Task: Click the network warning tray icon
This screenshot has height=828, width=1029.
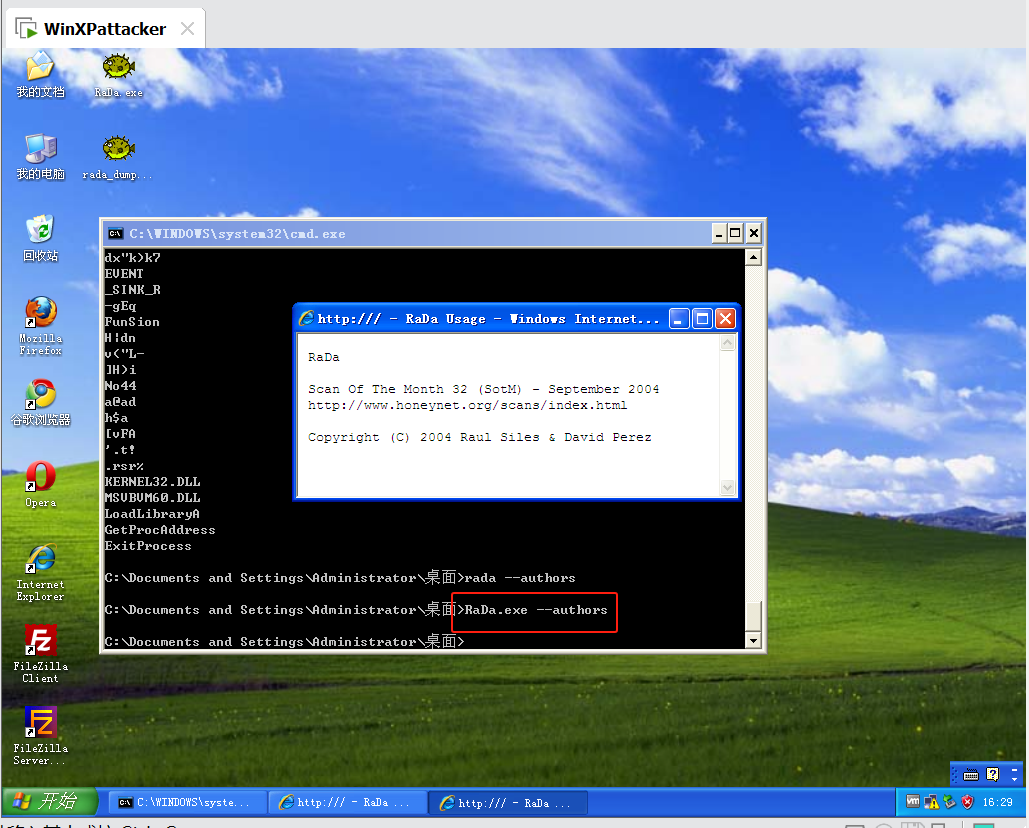Action: click(931, 802)
